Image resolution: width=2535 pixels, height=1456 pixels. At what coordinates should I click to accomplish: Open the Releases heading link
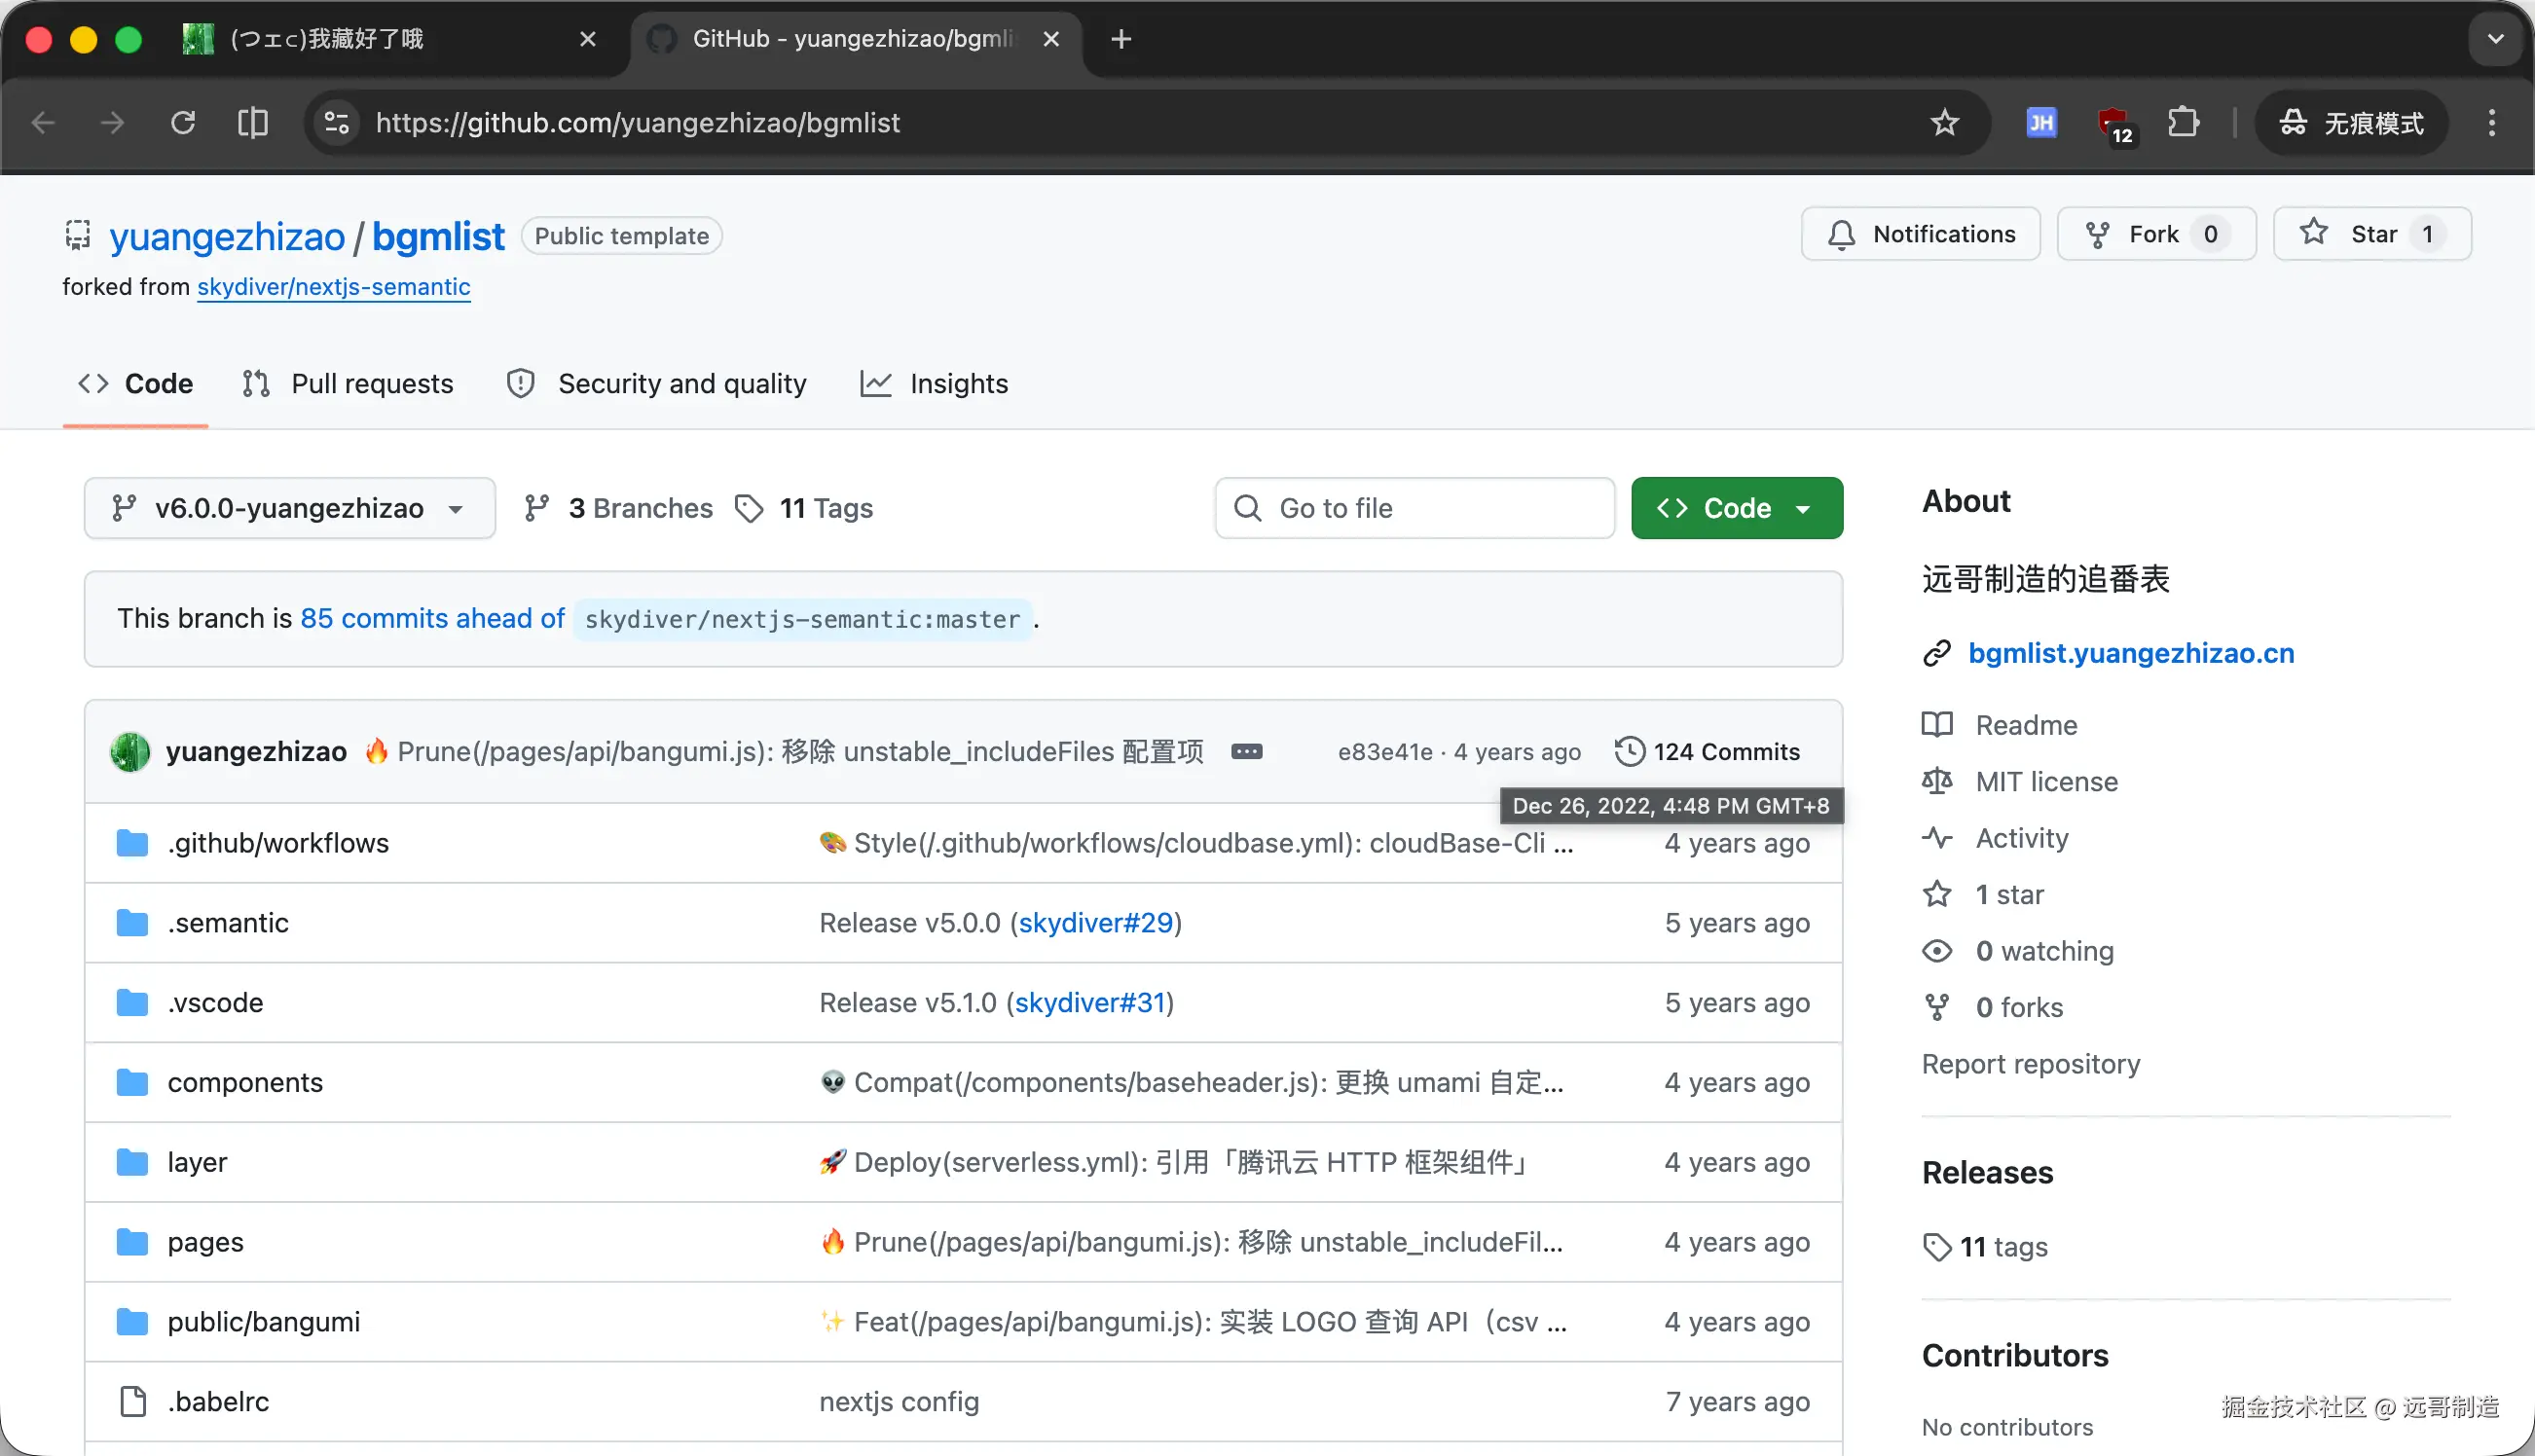coord(1988,1172)
